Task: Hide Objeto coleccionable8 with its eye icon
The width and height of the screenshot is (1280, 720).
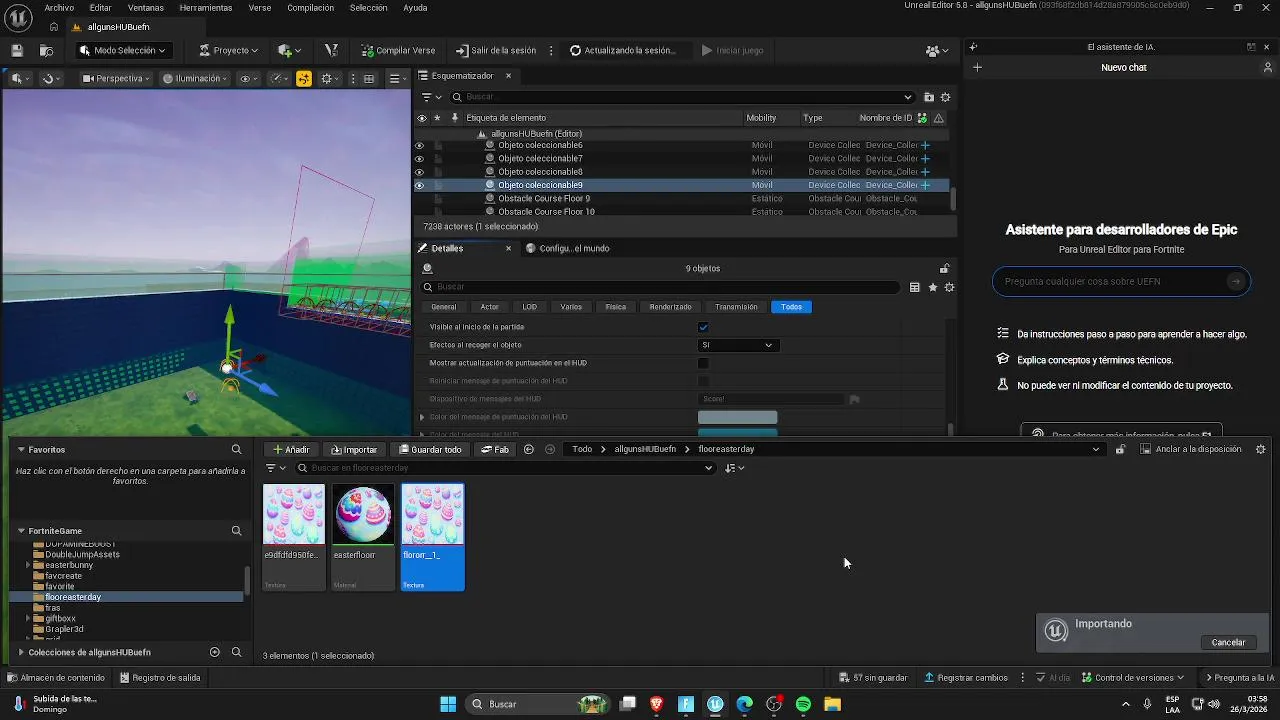Action: pyautogui.click(x=419, y=172)
